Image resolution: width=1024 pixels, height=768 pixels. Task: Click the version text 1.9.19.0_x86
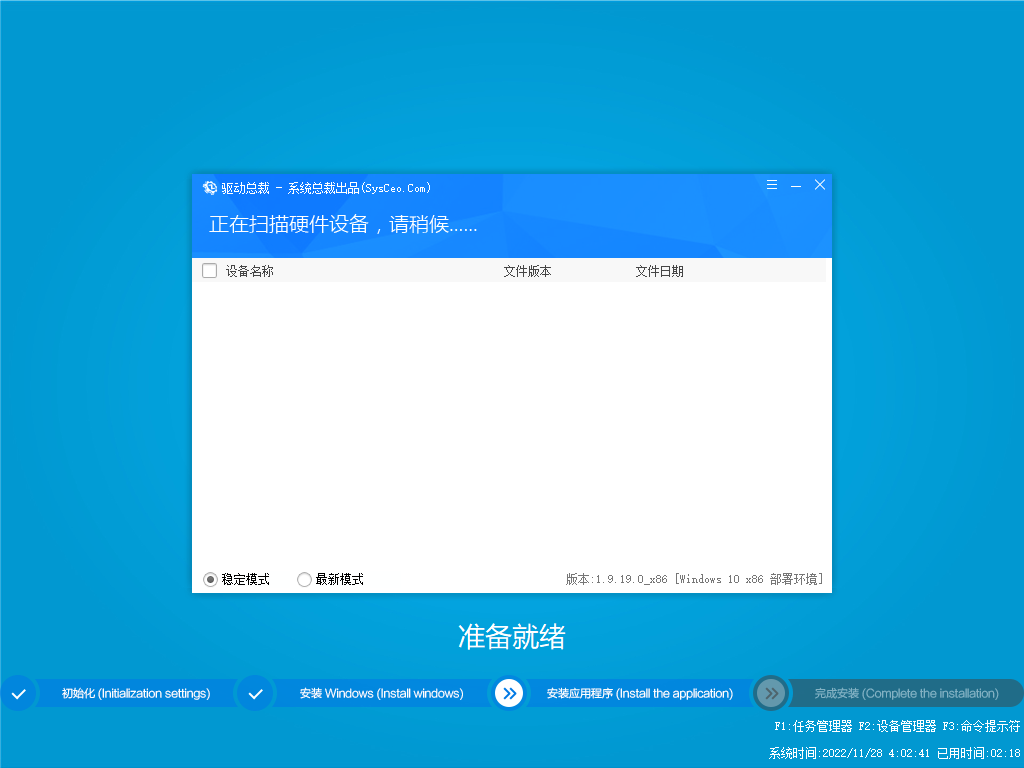click(x=631, y=579)
